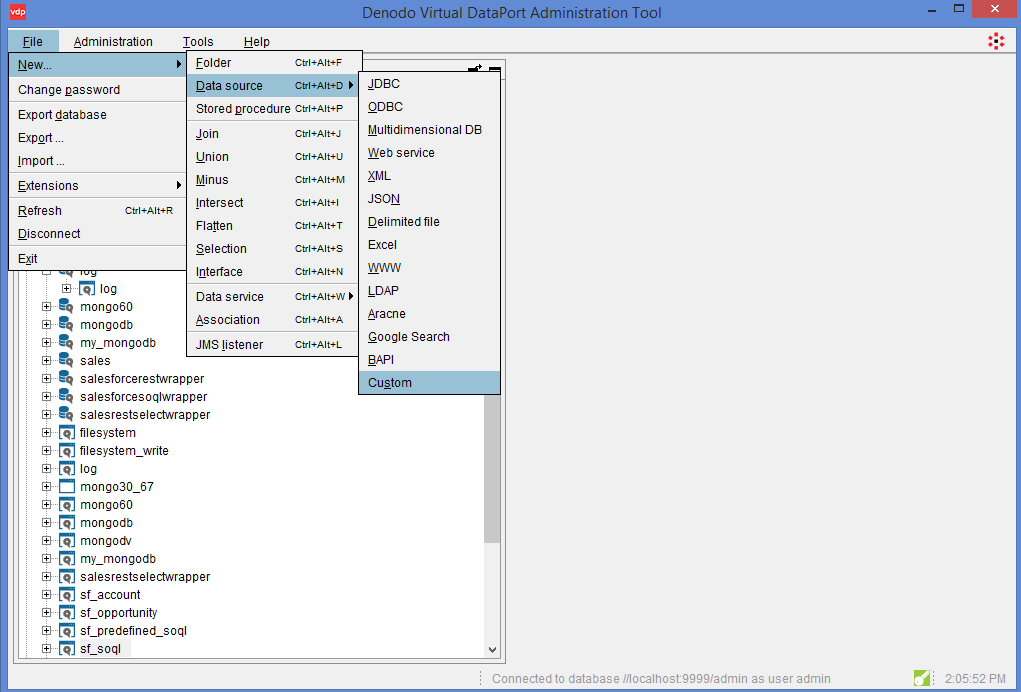Open the Data service submenu

(x=273, y=297)
